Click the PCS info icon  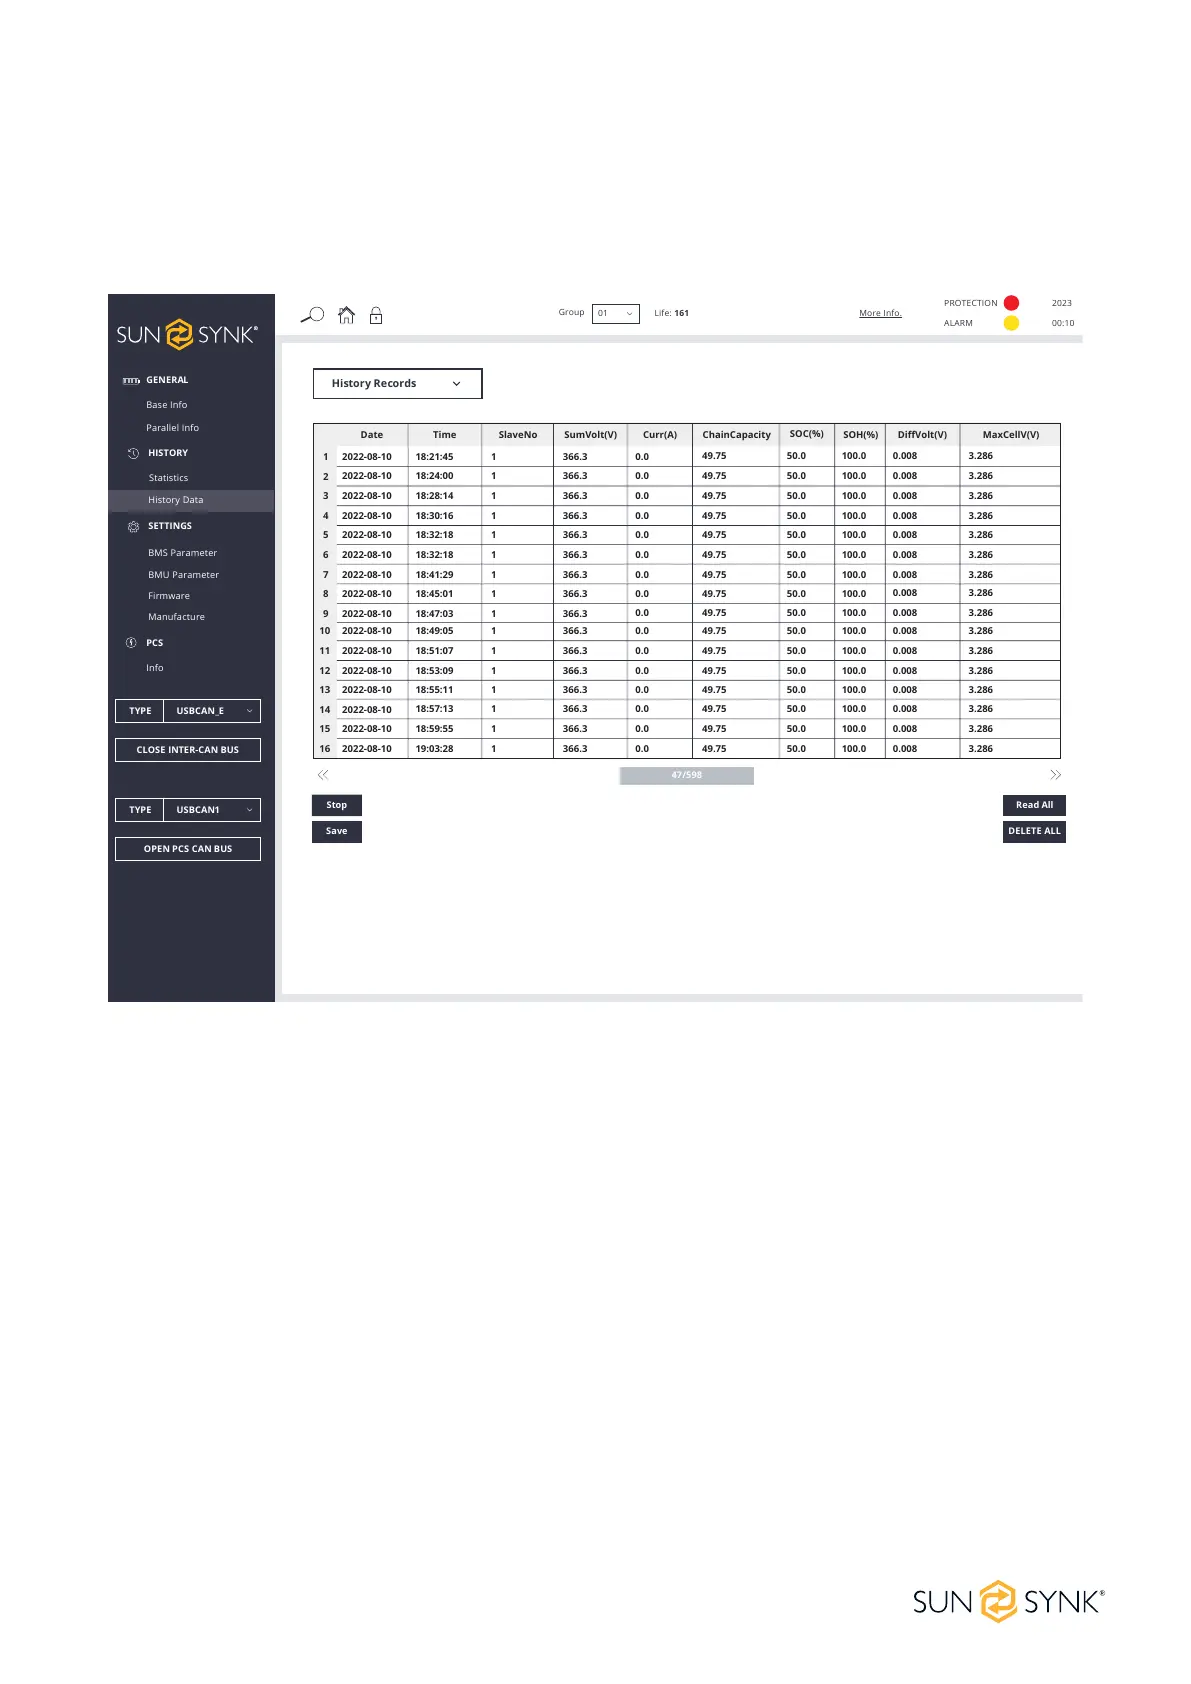(130, 643)
